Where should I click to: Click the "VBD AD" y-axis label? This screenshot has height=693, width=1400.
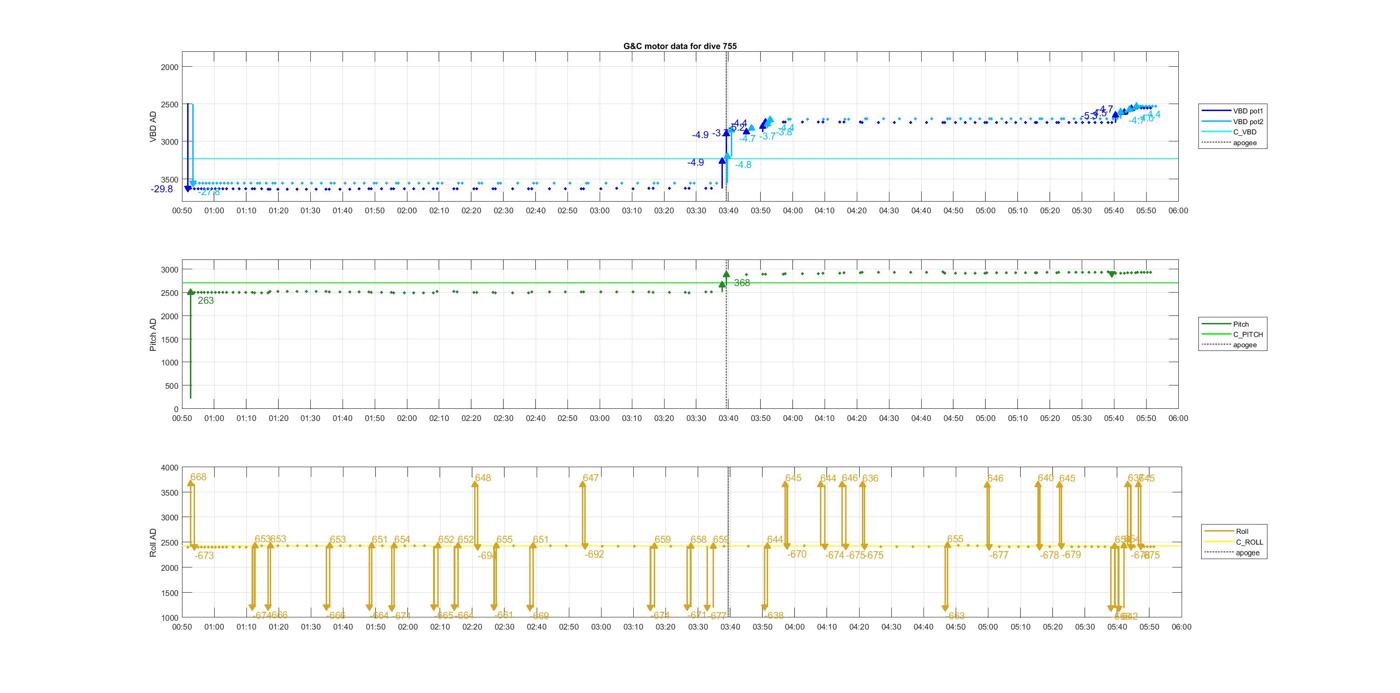154,127
